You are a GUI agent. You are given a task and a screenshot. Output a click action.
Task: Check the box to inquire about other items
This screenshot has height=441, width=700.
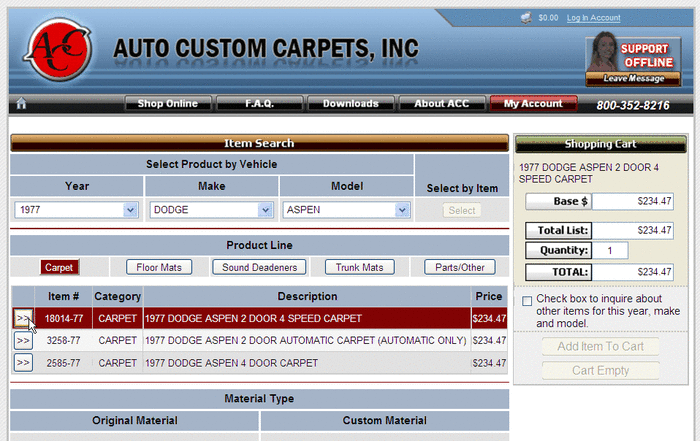pos(527,301)
